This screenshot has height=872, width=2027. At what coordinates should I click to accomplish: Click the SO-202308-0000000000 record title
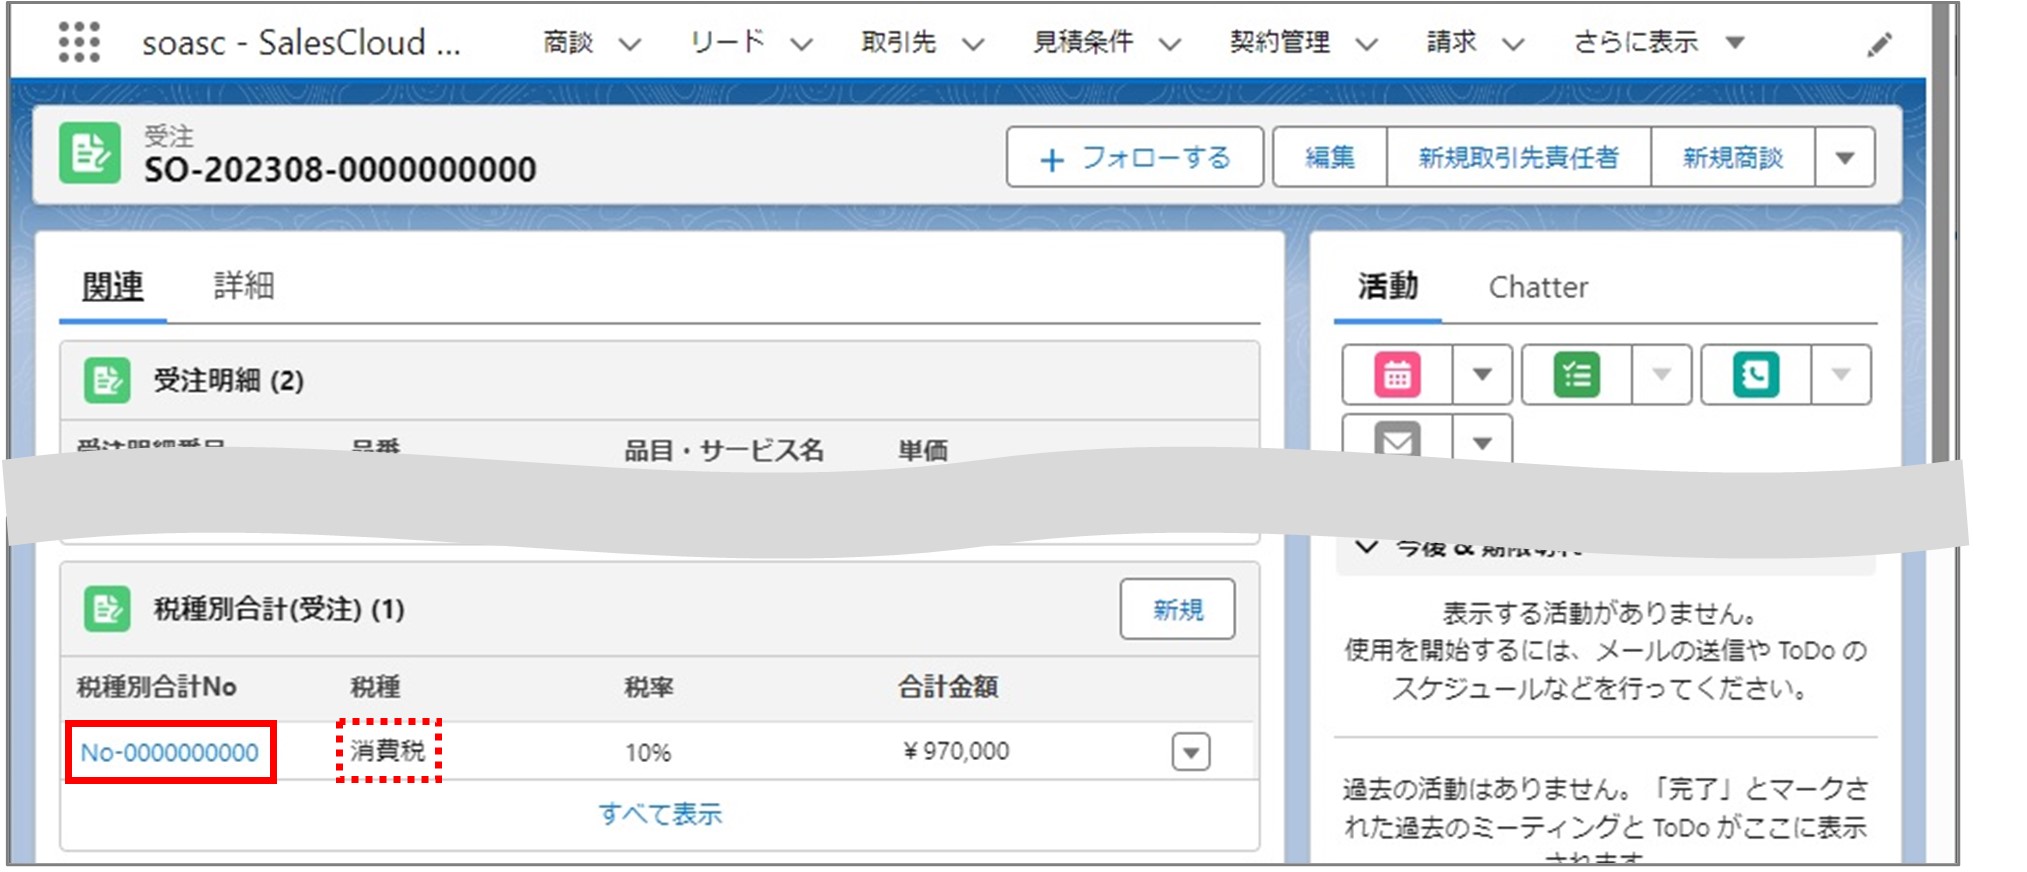[340, 169]
